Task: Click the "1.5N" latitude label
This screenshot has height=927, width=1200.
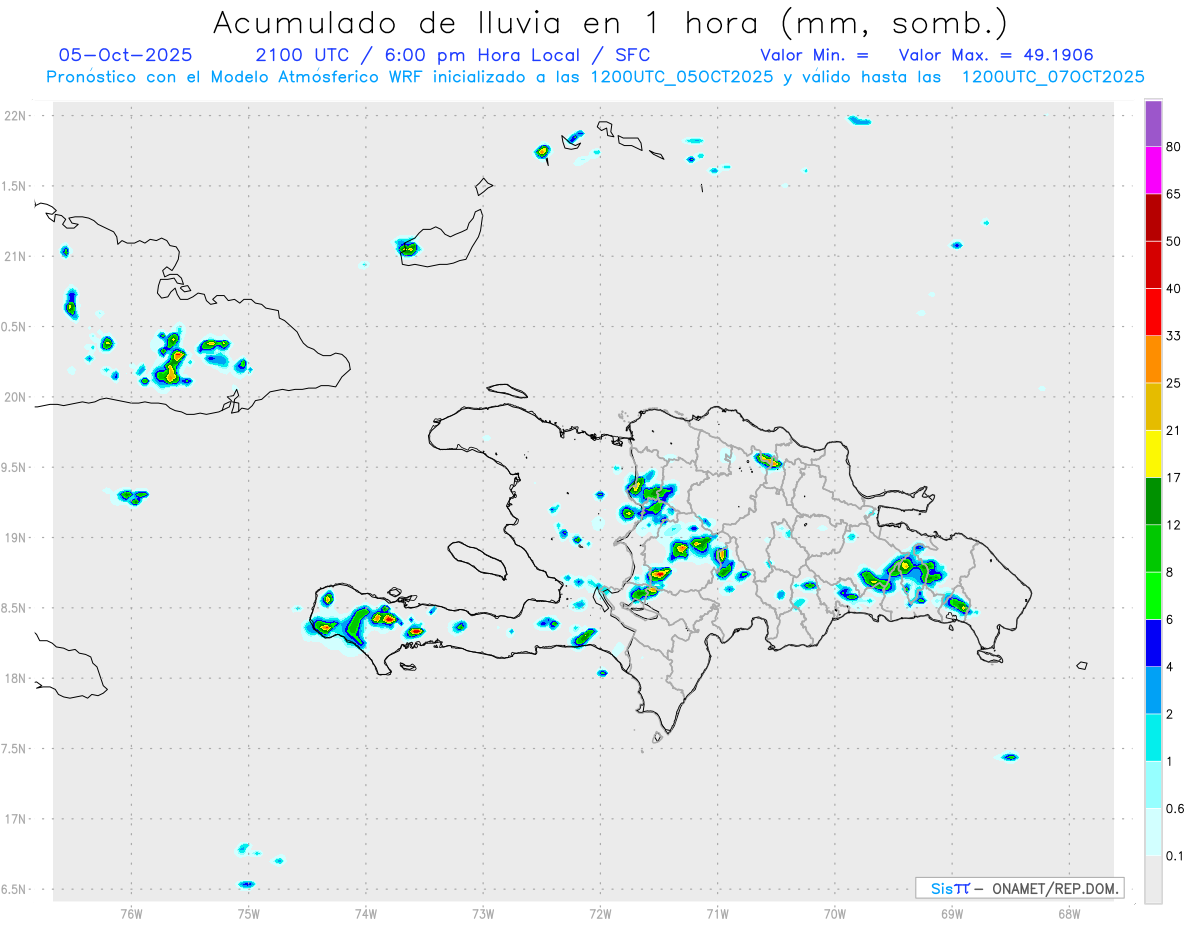Action: coord(15,186)
